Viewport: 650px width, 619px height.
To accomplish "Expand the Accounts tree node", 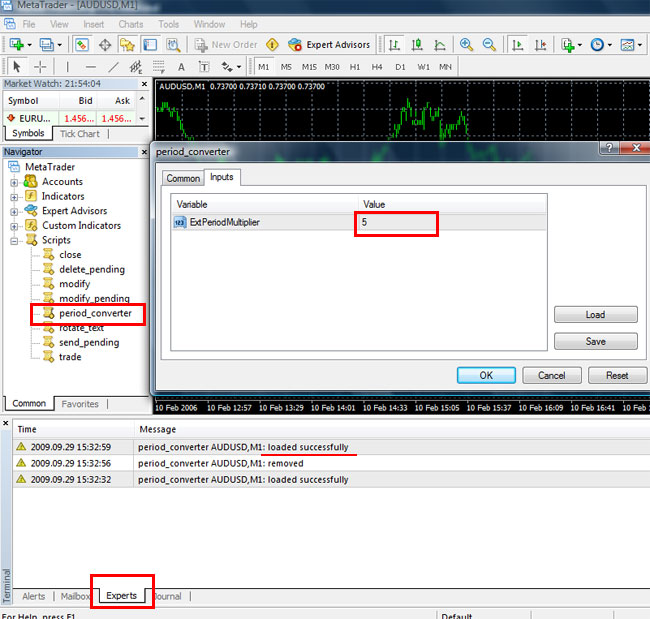I will tap(14, 182).
